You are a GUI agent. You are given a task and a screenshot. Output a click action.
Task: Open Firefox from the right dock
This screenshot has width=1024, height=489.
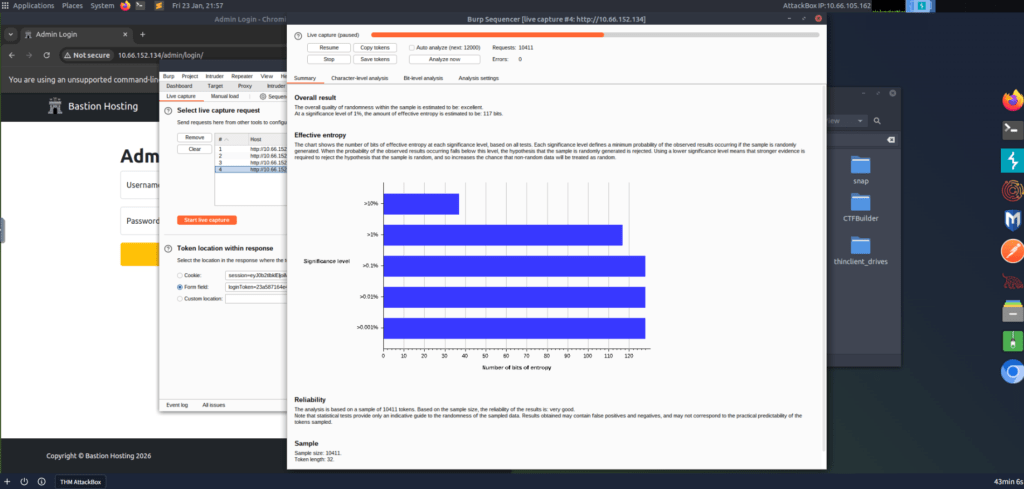(1012, 100)
